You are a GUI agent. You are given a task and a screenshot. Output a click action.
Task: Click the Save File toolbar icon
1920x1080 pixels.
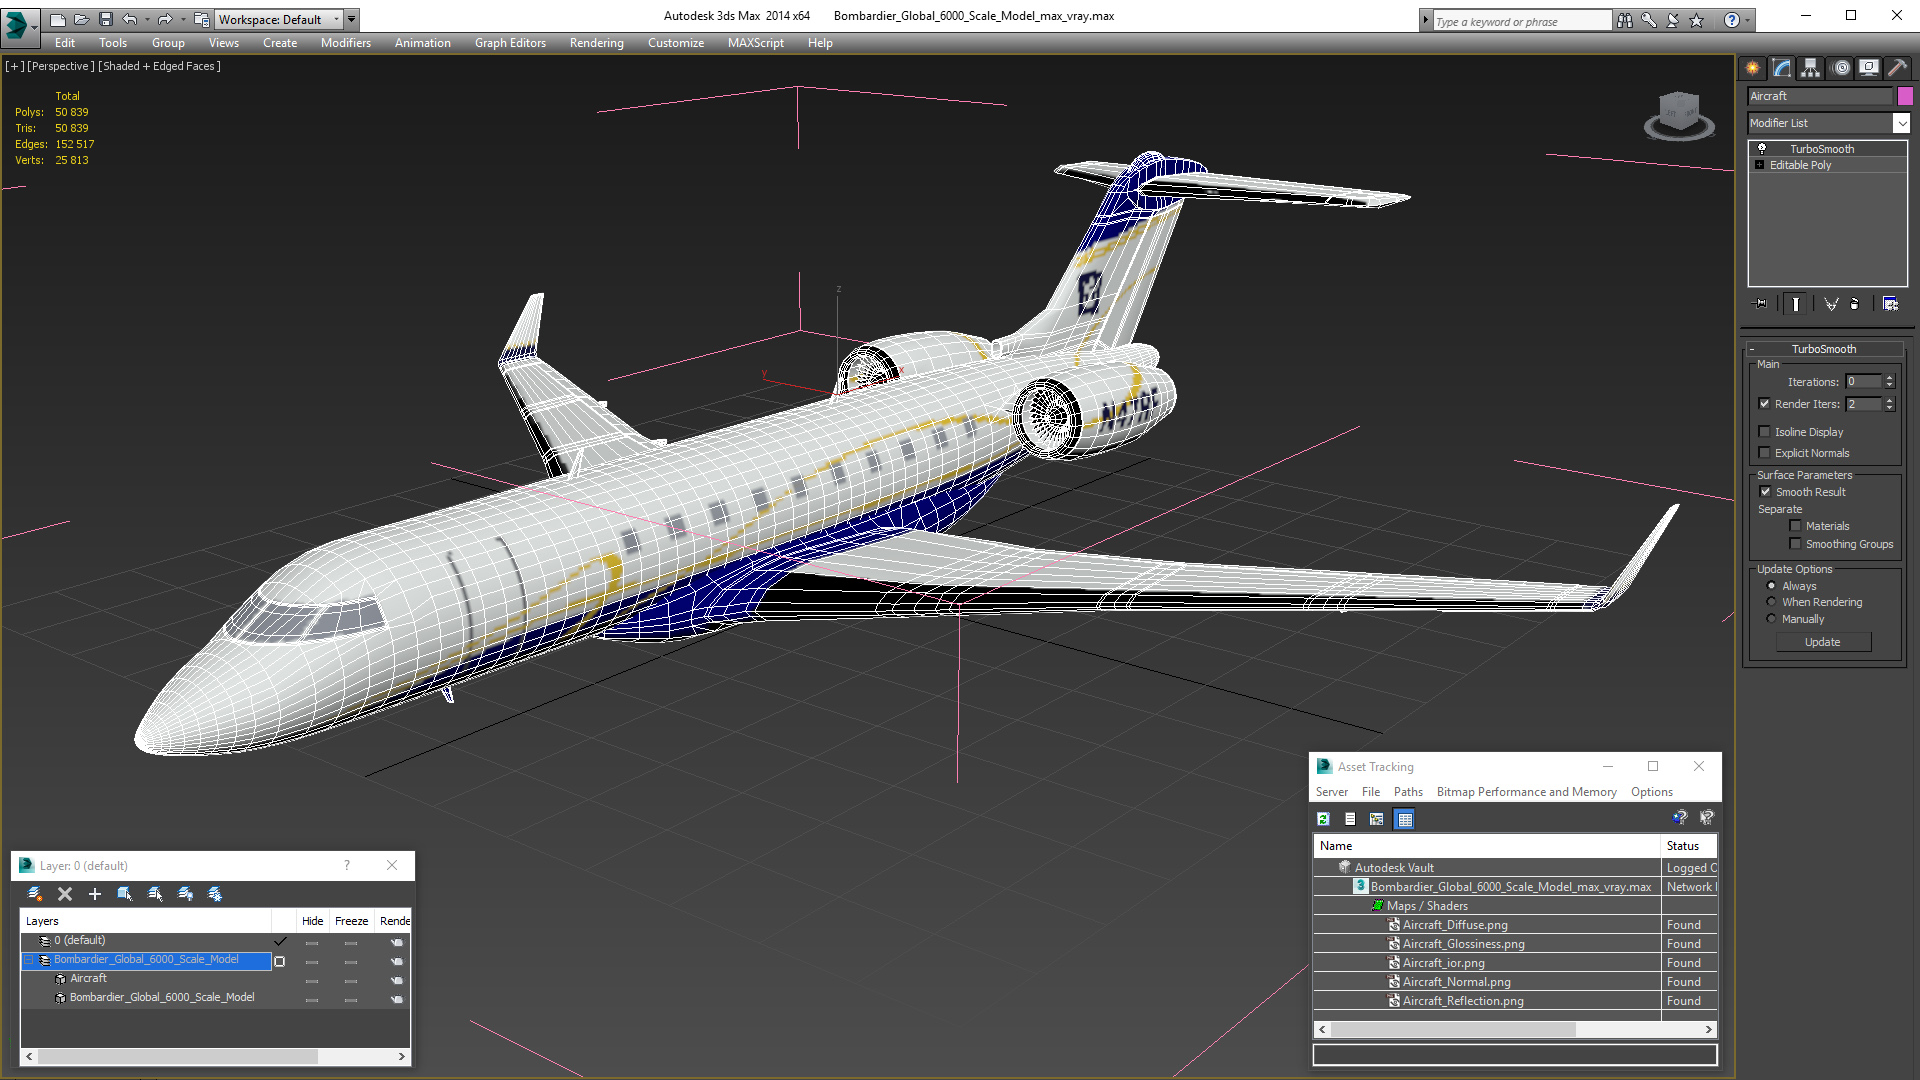point(106,19)
